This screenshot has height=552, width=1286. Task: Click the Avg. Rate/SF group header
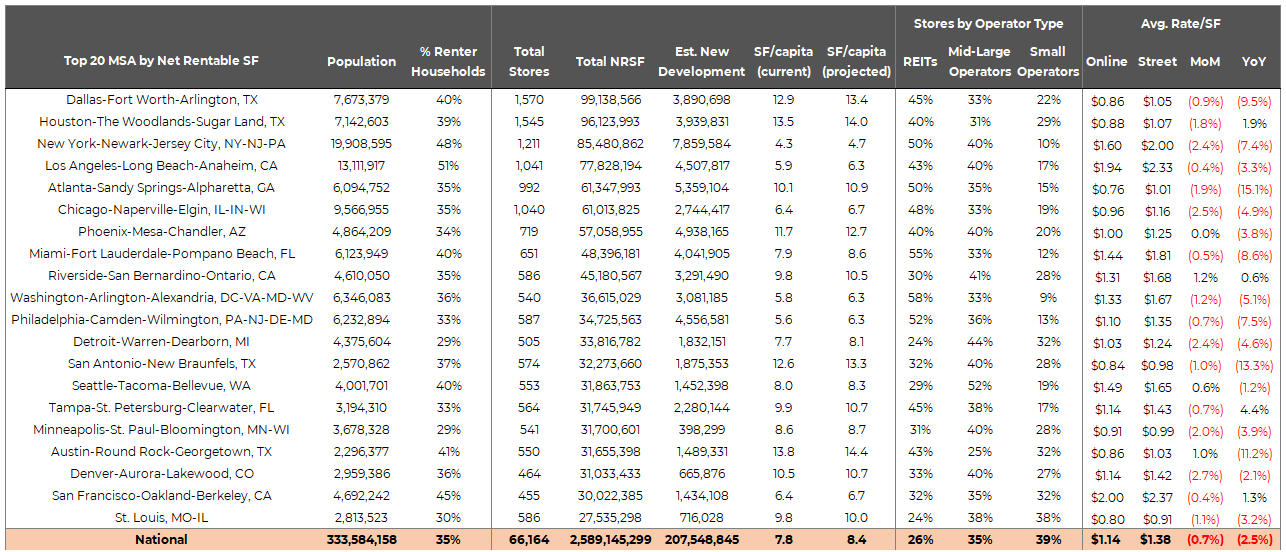tap(1180, 23)
